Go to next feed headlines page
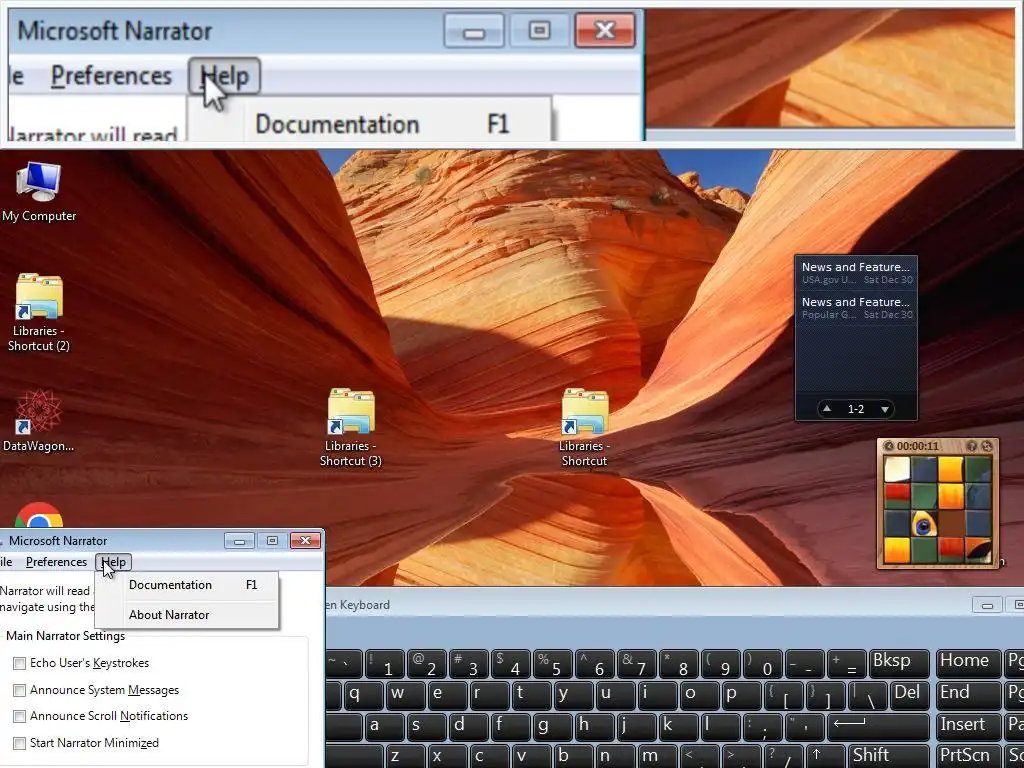Image resolution: width=1024 pixels, height=768 pixels. [x=885, y=409]
